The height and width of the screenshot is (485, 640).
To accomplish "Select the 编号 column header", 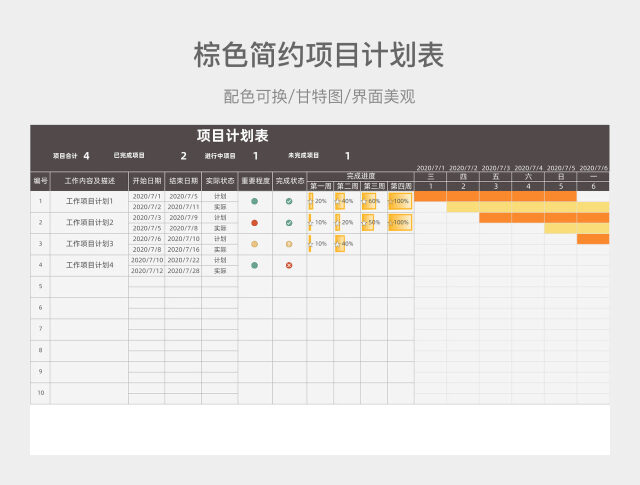I will pos(40,181).
